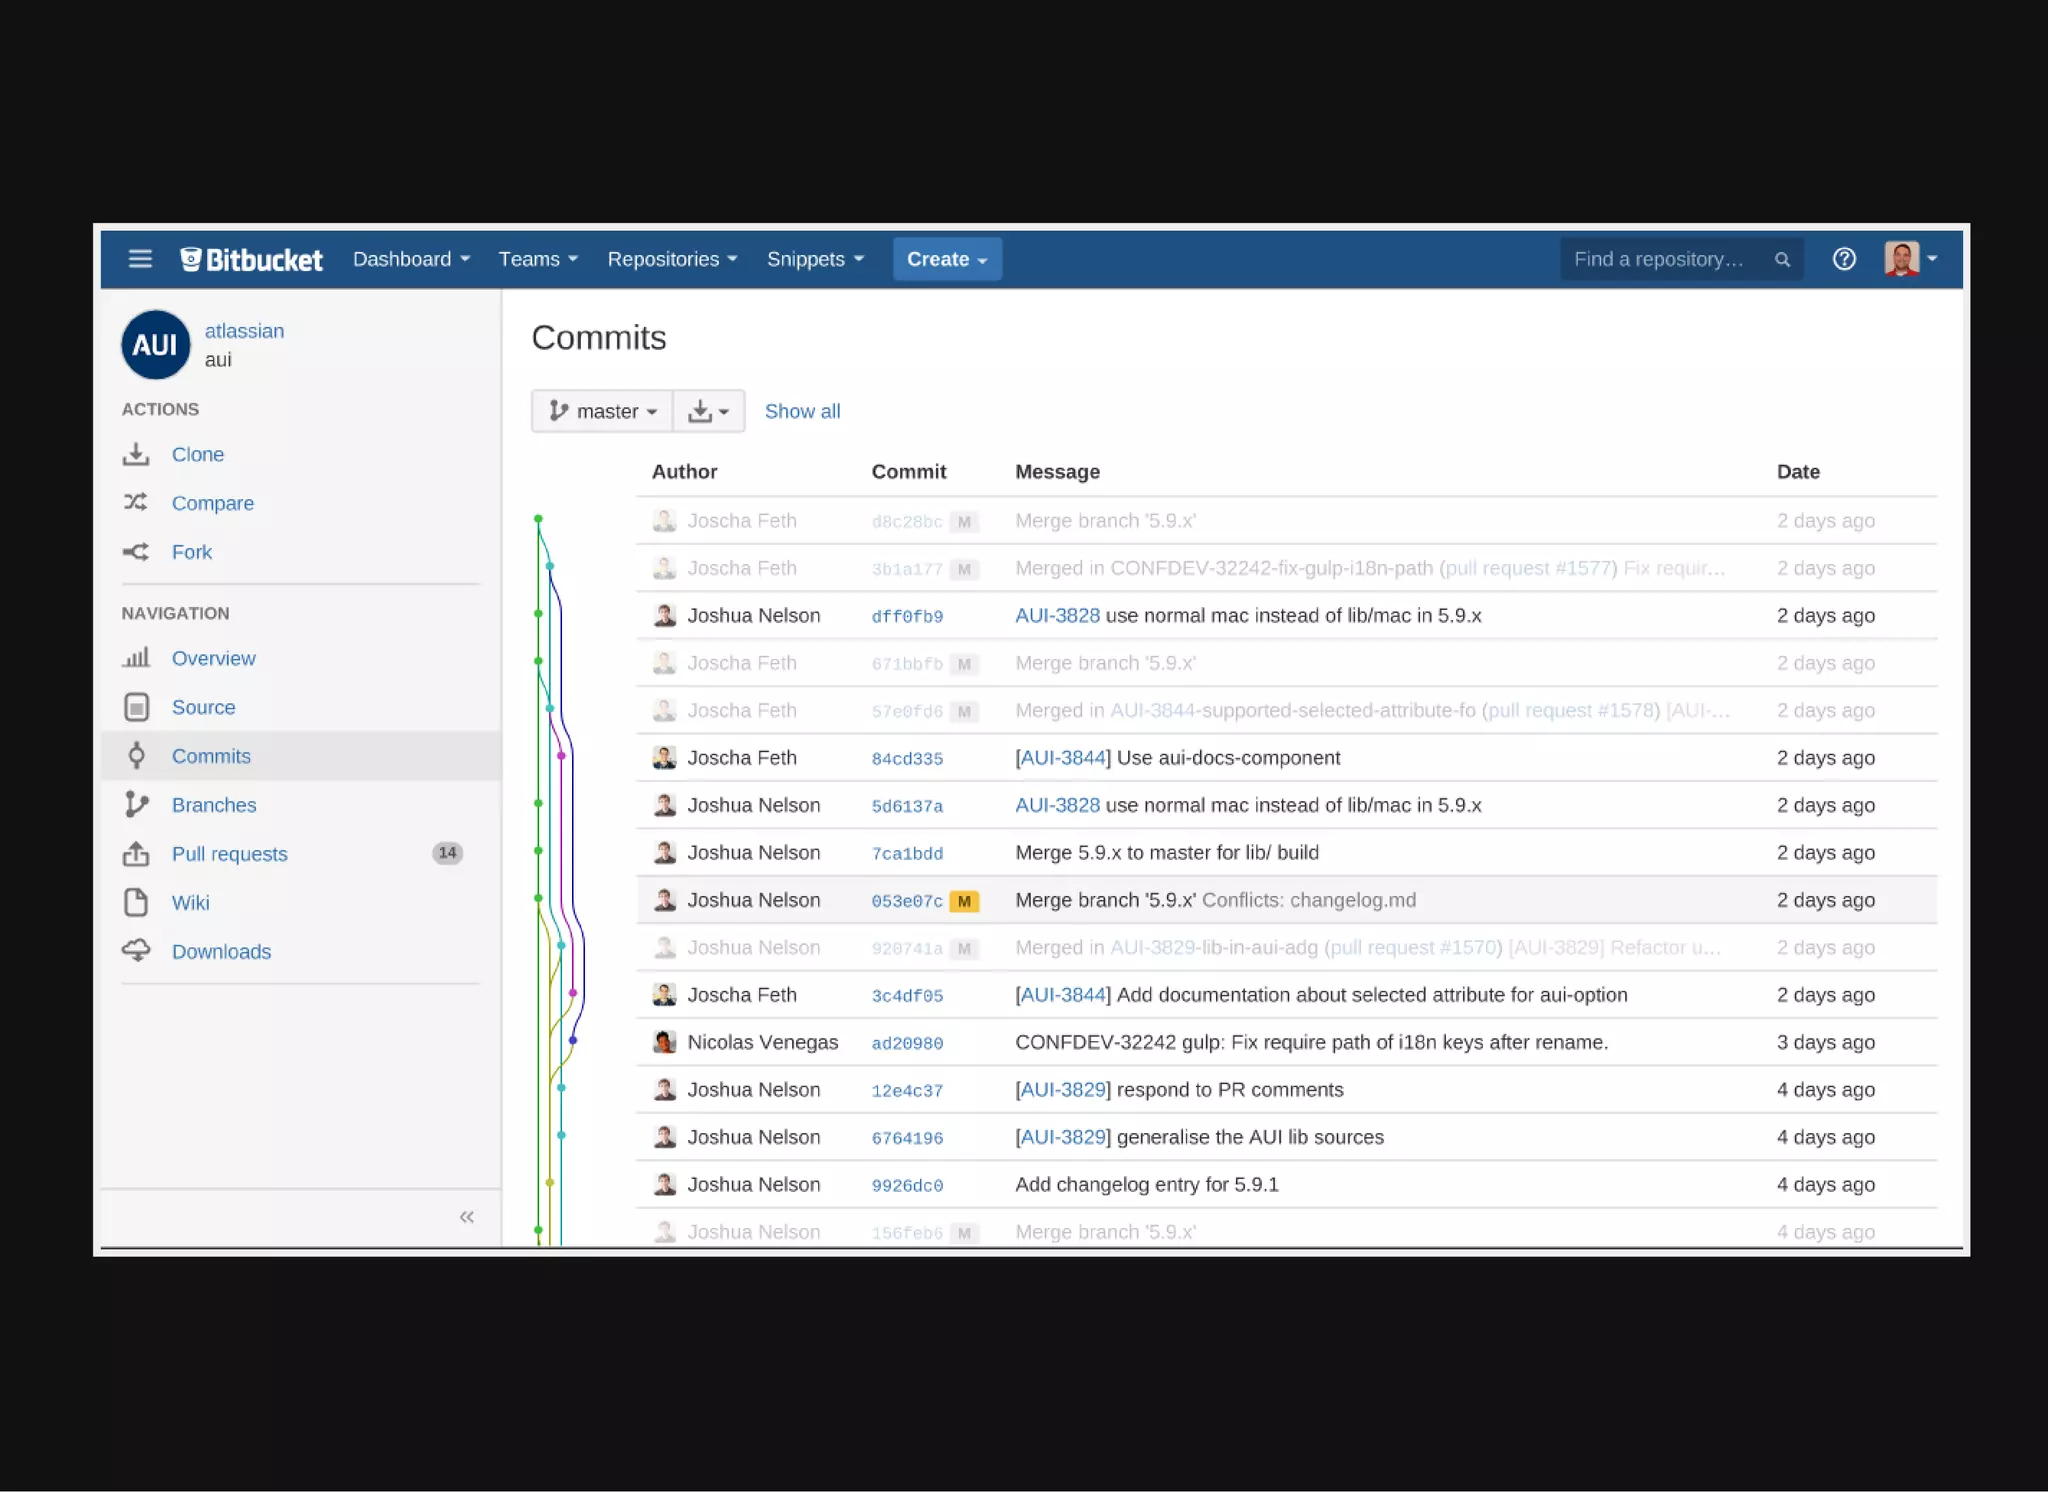This screenshot has height=1492, width=2048.
Task: Click the Downloads cloud icon
Action: tap(136, 951)
